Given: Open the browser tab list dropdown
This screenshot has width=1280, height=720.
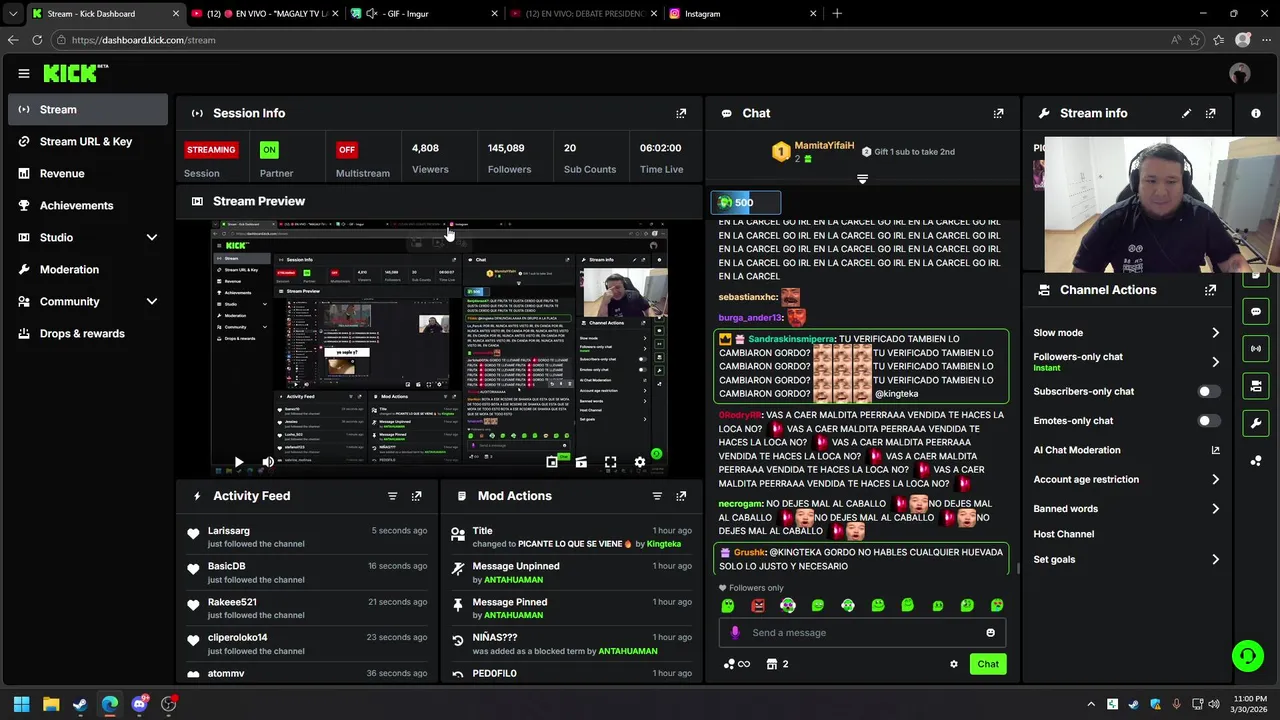Looking at the screenshot, I should click(12, 14).
